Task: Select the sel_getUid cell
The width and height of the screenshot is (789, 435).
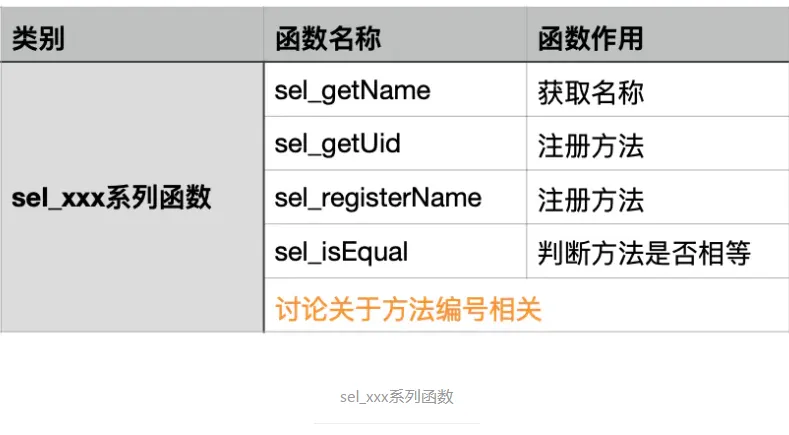Action: (395, 143)
